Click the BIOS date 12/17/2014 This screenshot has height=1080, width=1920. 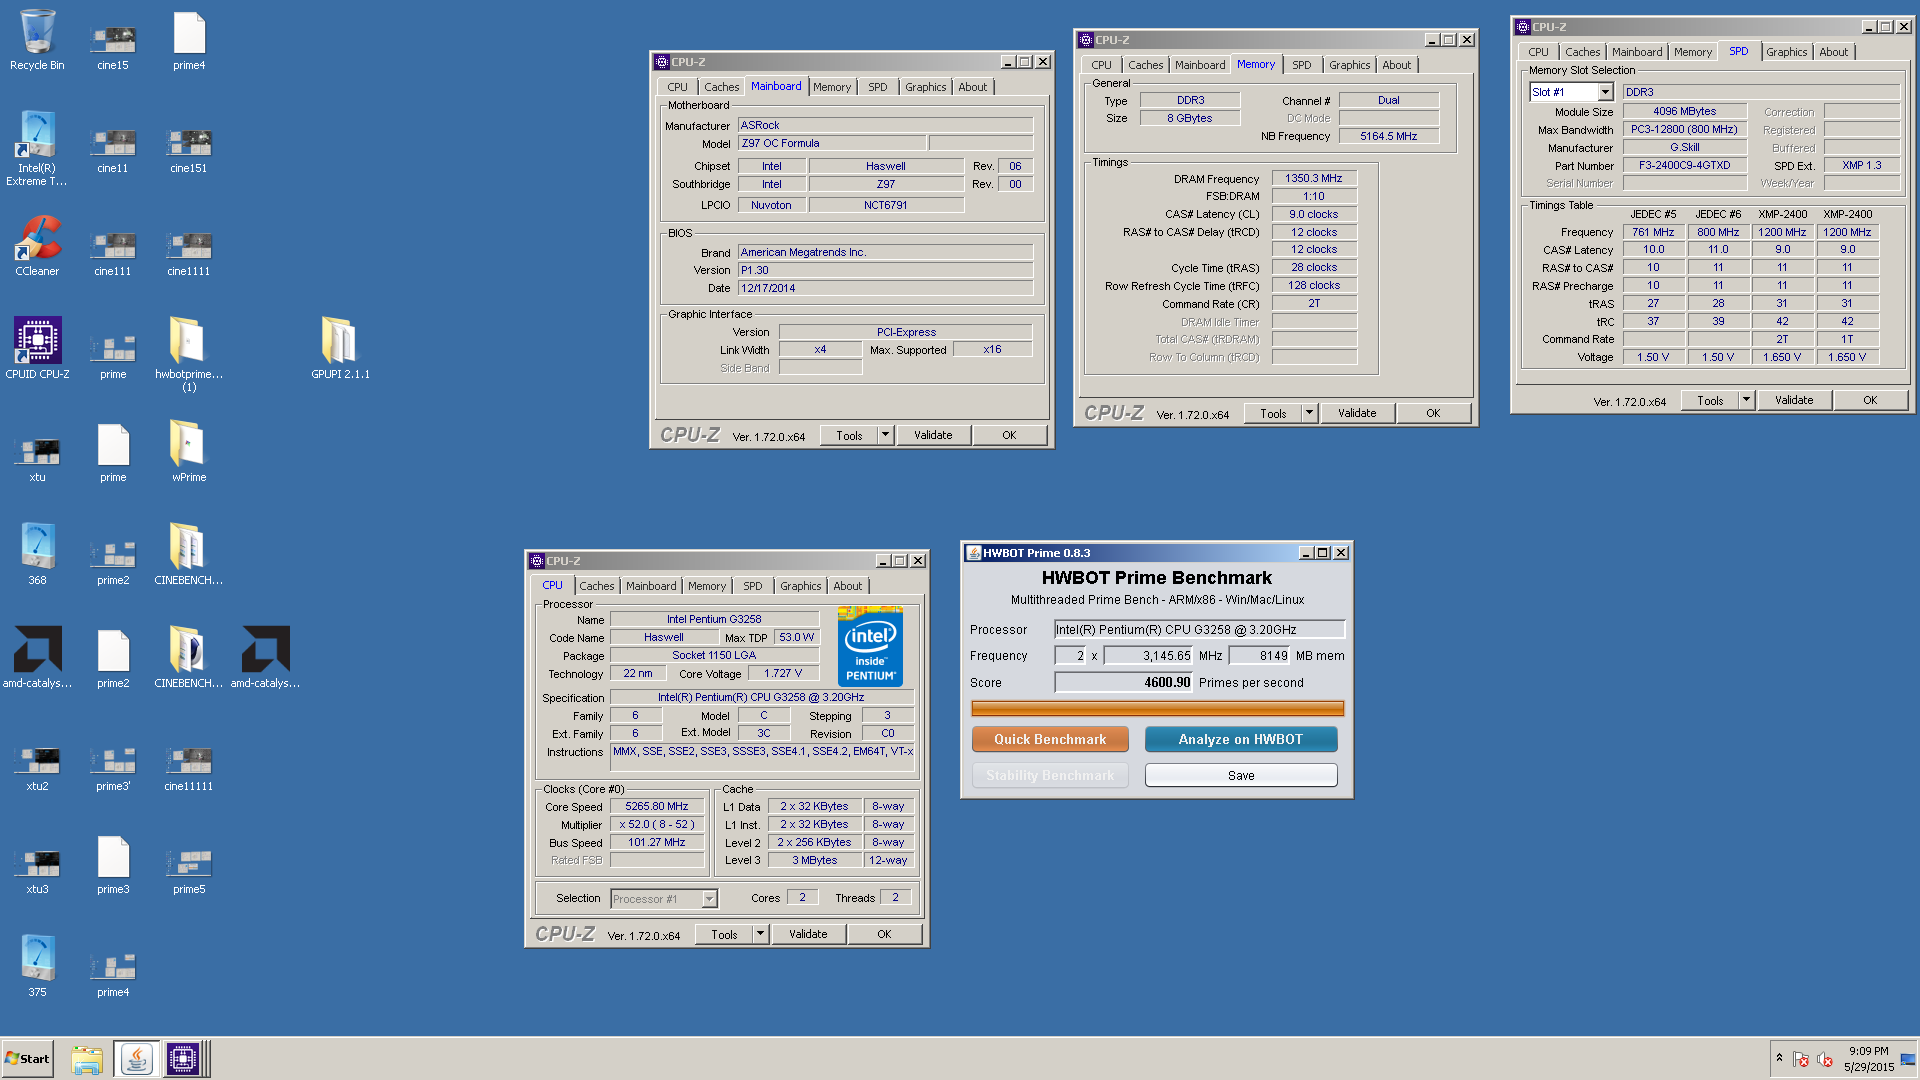[x=885, y=288]
